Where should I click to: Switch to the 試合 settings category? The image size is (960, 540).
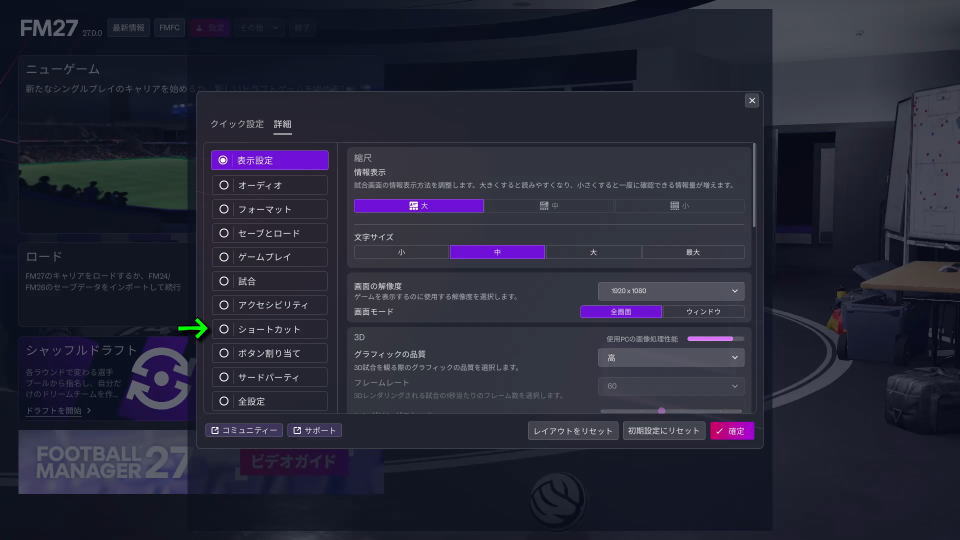pyautogui.click(x=269, y=281)
